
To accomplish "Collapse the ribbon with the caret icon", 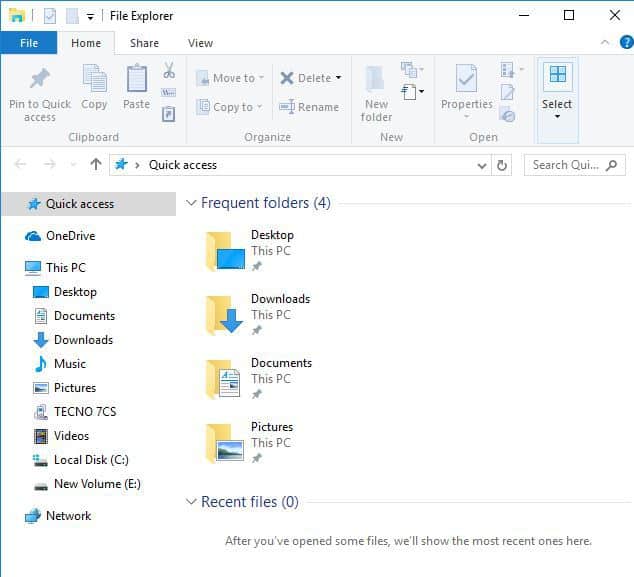I will tap(604, 42).
